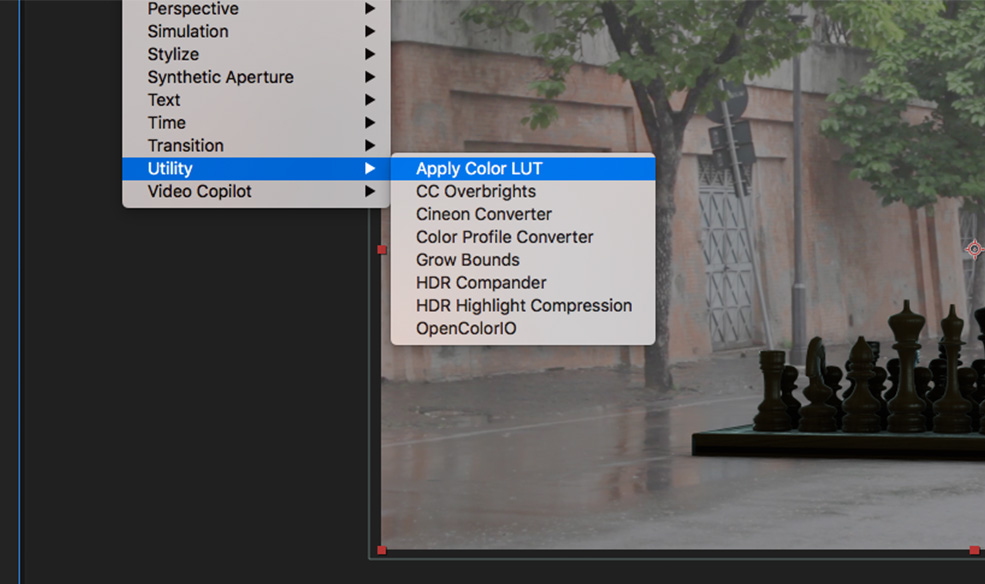Choose Color Profile Converter effect
Screen dimensions: 985x584
tap(523, 237)
